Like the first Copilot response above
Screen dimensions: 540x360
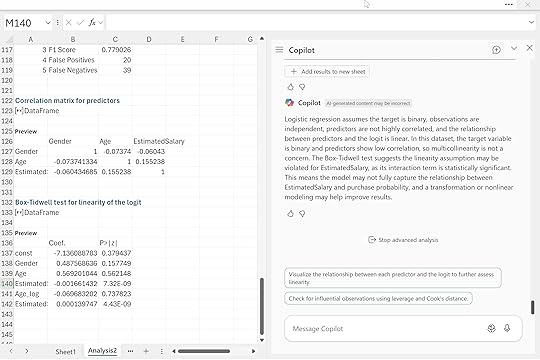click(291, 87)
